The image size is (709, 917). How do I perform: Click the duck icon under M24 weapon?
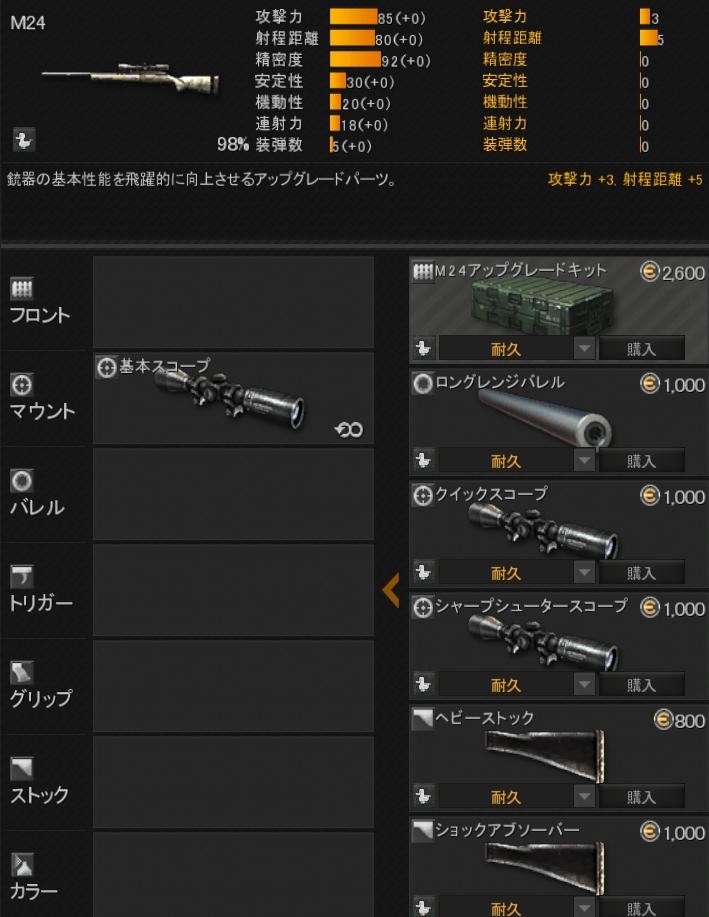[24, 140]
